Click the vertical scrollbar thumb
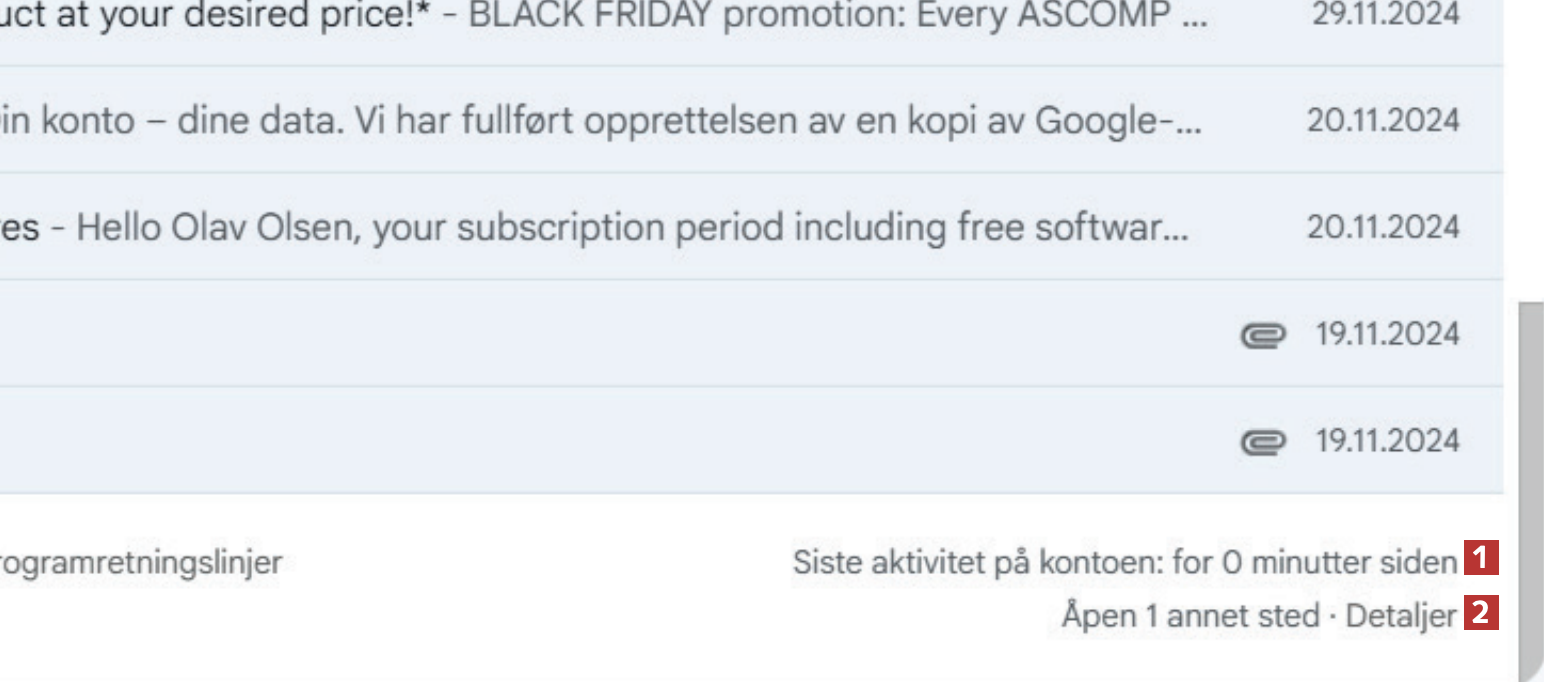 point(1529,480)
